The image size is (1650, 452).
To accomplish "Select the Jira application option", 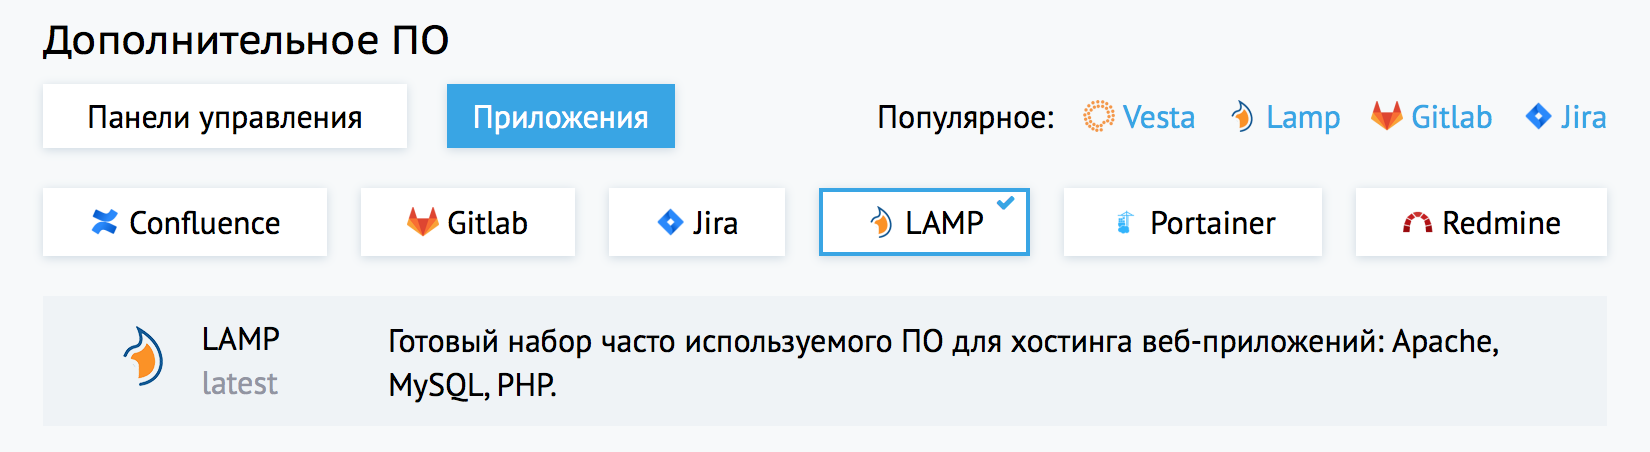I will pyautogui.click(x=697, y=222).
